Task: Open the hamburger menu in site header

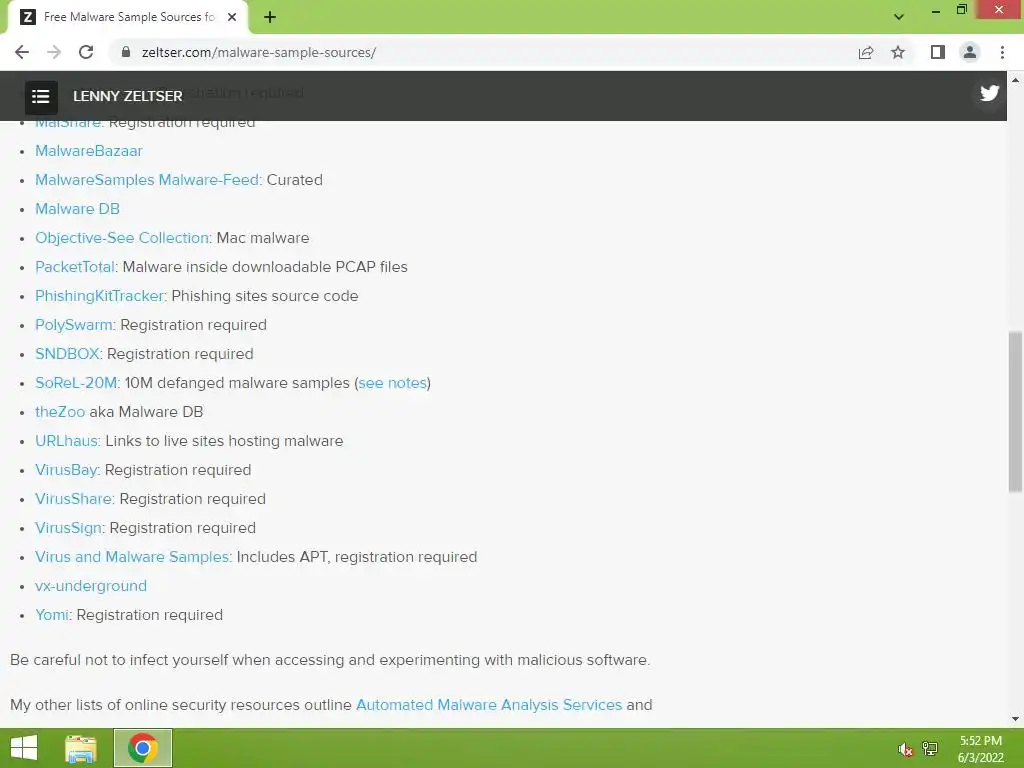Action: (40, 97)
